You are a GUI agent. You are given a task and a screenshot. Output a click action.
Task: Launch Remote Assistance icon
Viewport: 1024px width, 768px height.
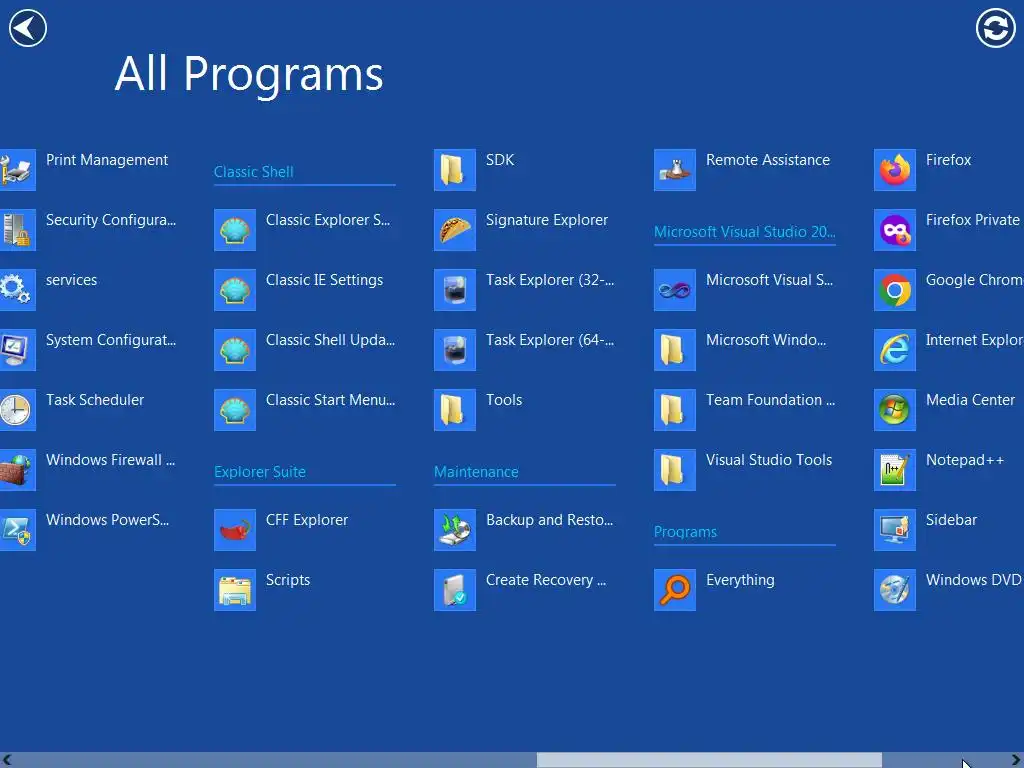[675, 170]
